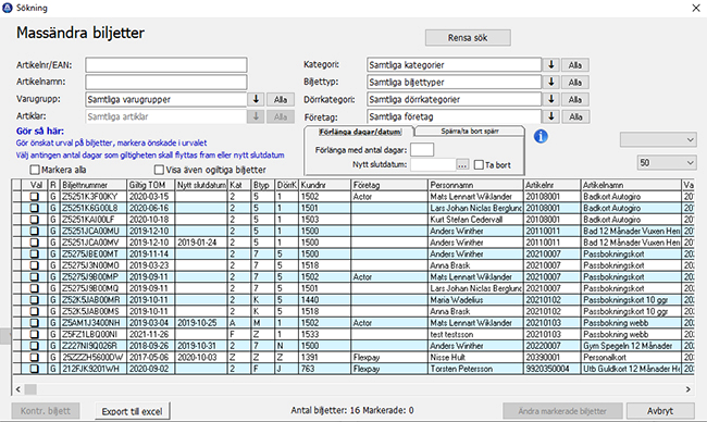Click Alla button for Företag
This screenshot has height=422, width=707.
(575, 117)
